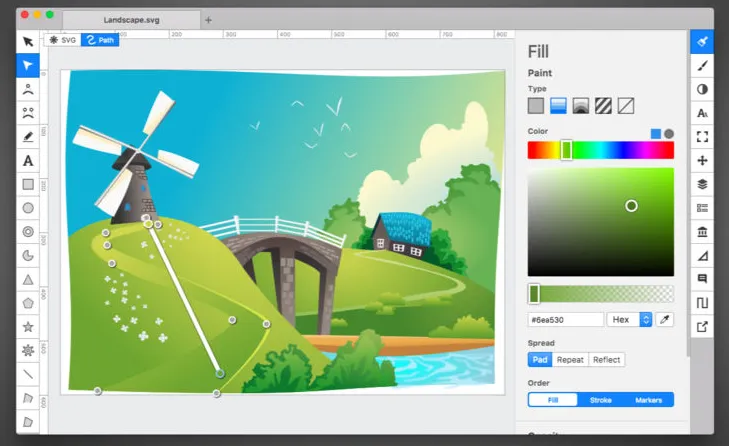Viewport: 729px width, 446px height.
Task: Click the gradient end handle near bushes
Action: 220,373
